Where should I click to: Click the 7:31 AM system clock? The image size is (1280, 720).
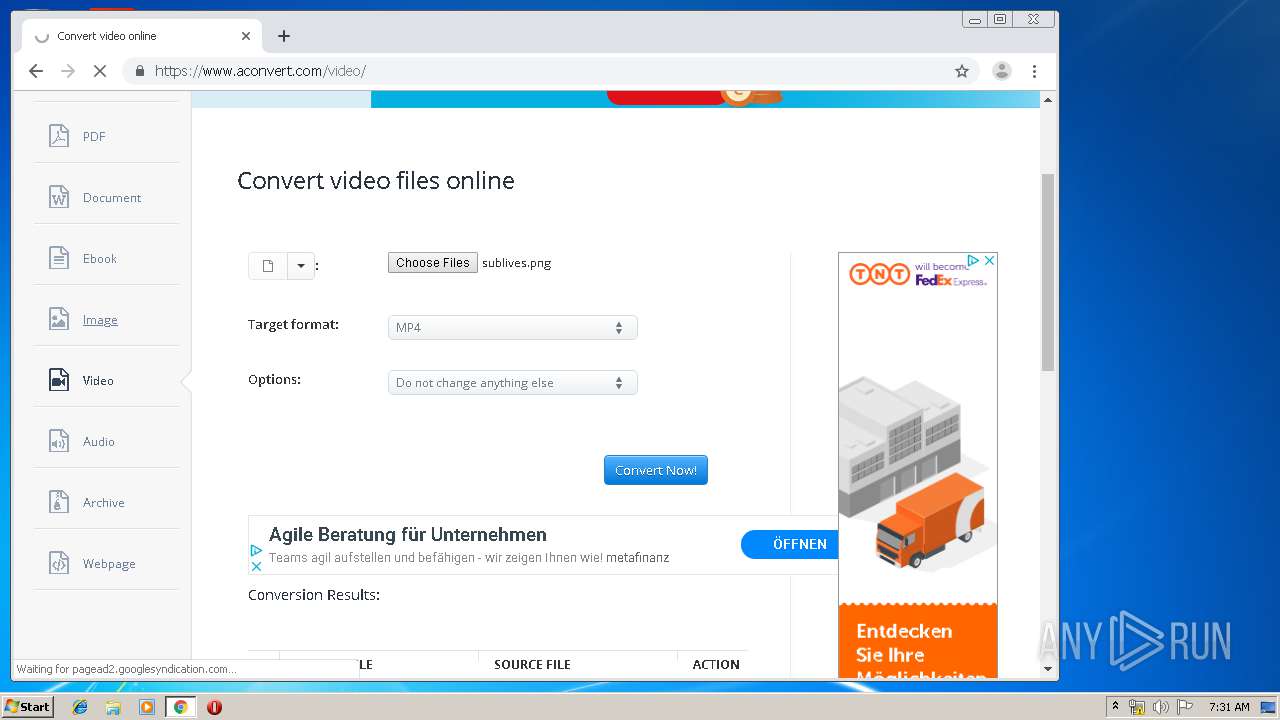coord(1229,707)
